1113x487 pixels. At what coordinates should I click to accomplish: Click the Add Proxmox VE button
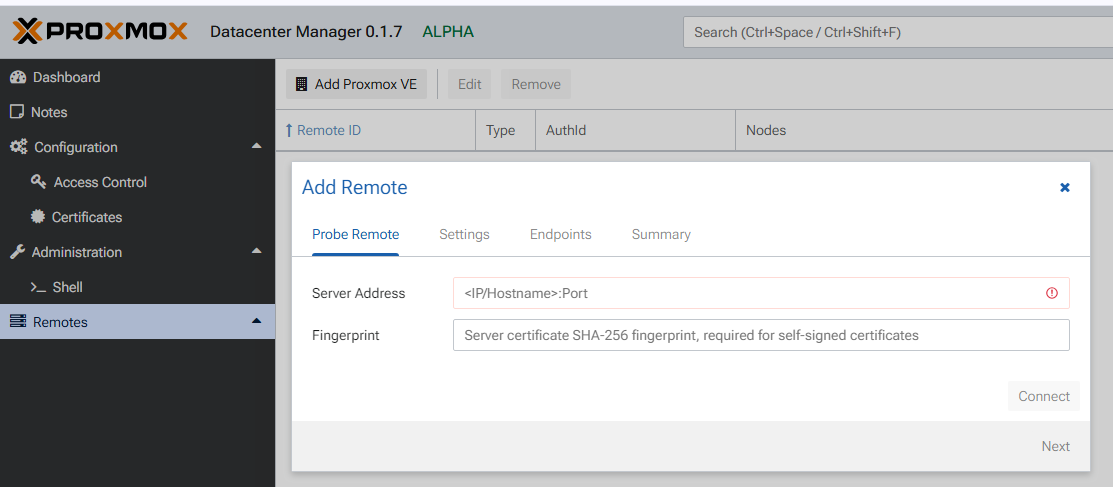356,84
